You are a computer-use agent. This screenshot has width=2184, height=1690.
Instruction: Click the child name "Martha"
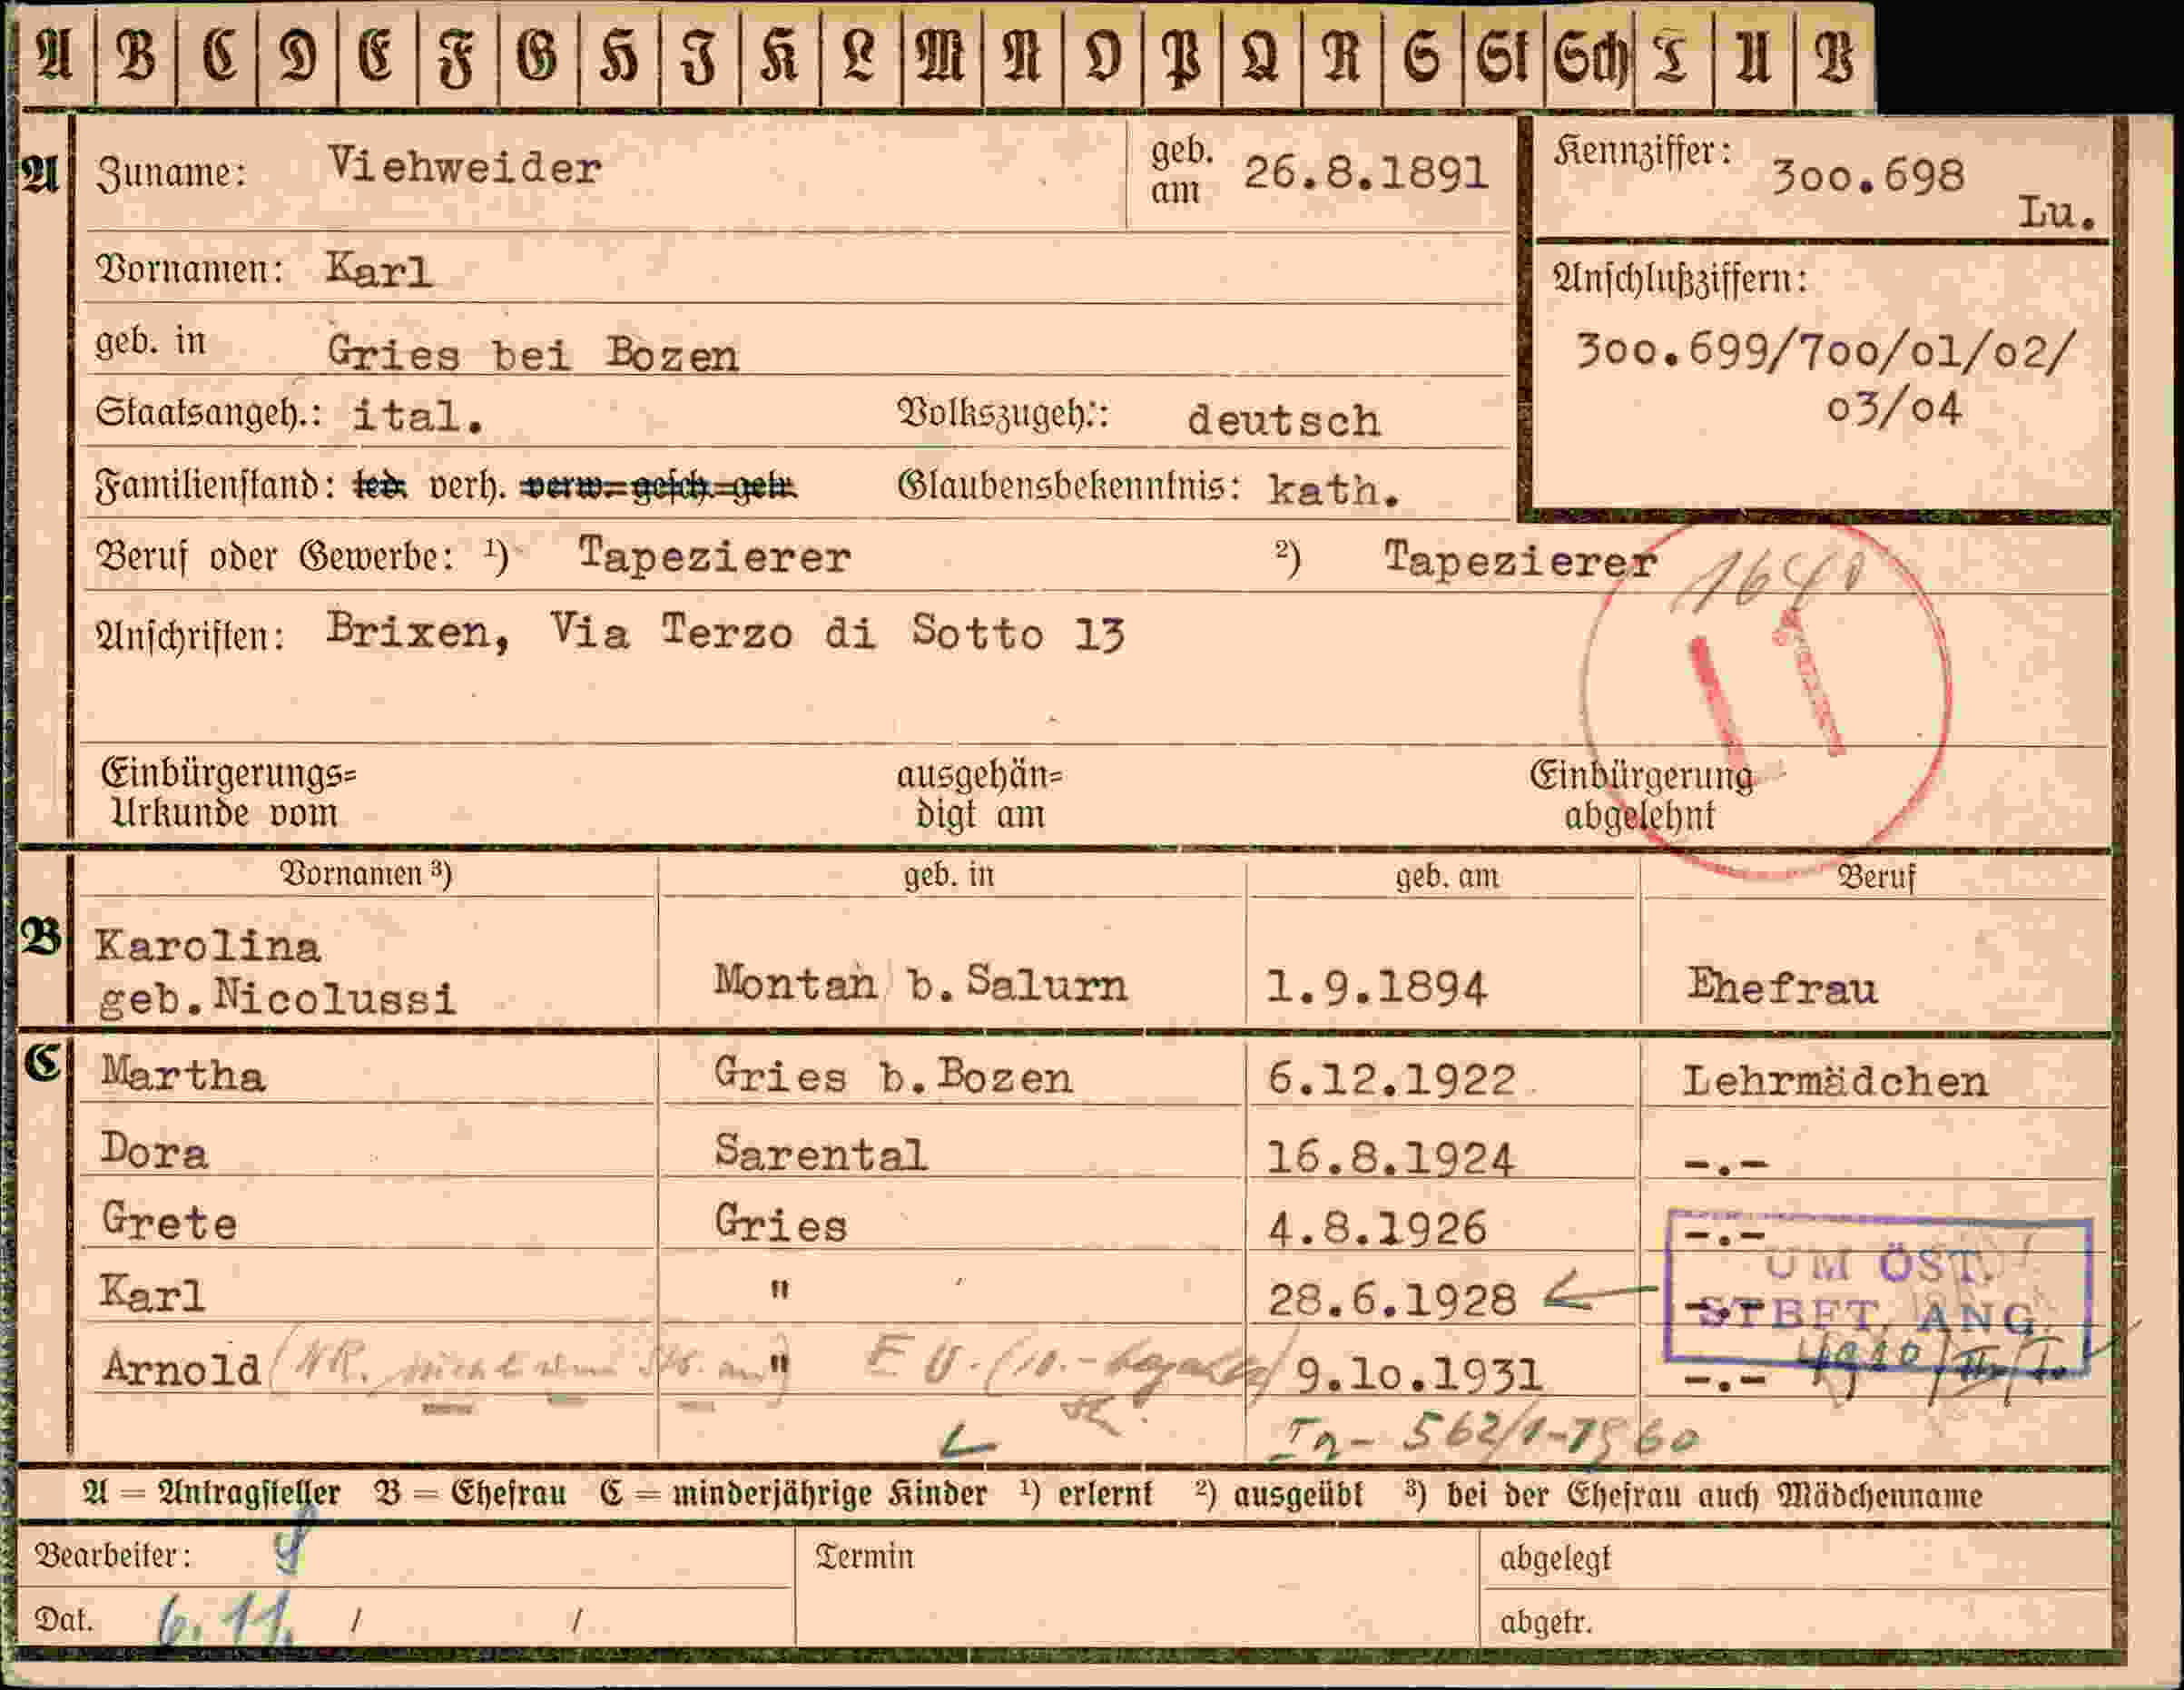click(x=183, y=1075)
